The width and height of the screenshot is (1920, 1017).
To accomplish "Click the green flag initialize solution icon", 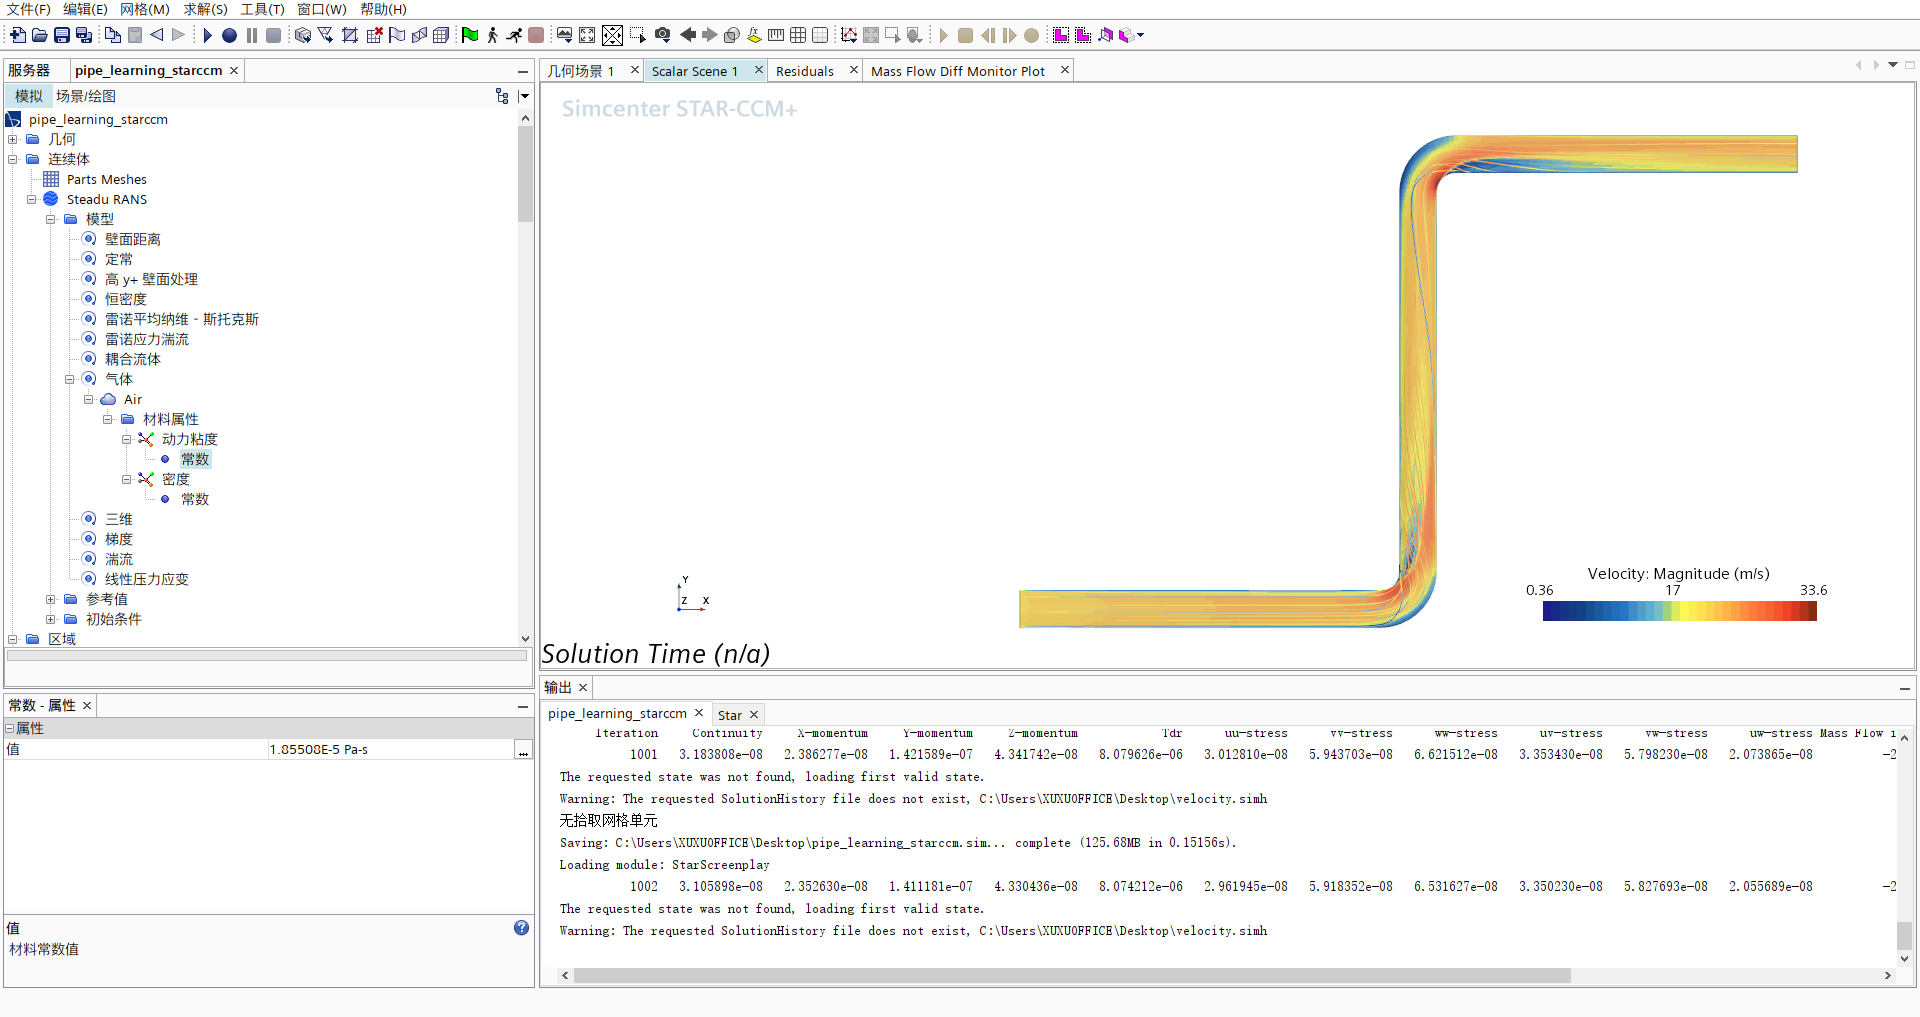I will point(470,35).
